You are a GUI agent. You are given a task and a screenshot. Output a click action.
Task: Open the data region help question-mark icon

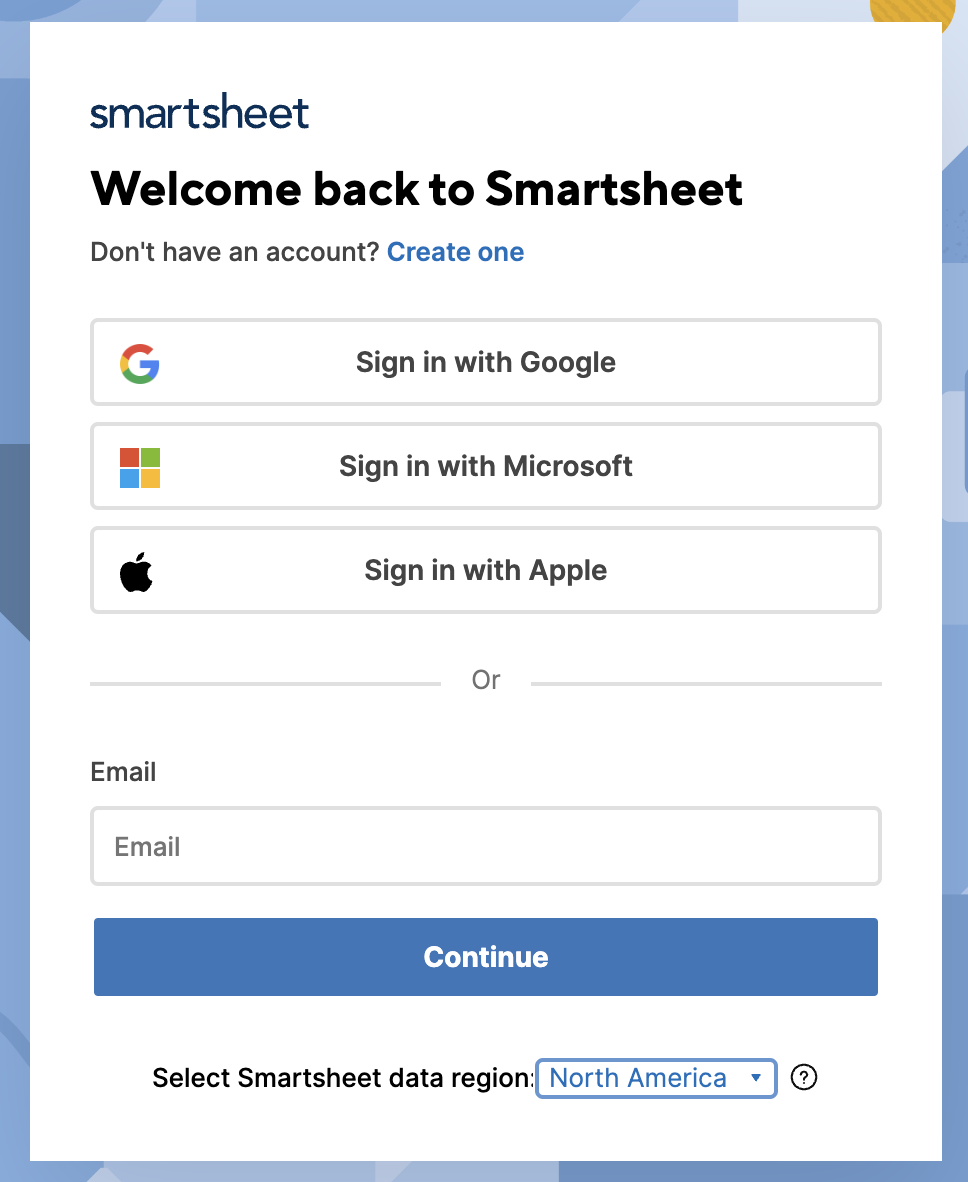point(804,1077)
